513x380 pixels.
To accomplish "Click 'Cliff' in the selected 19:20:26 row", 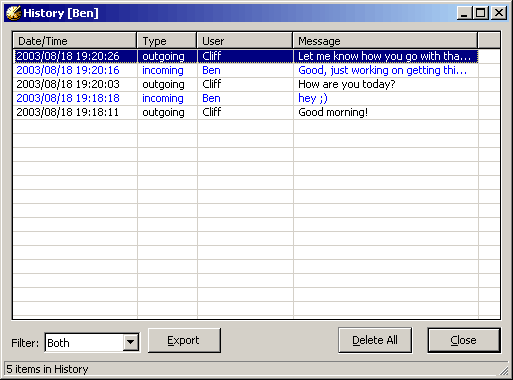I will pyautogui.click(x=211, y=56).
